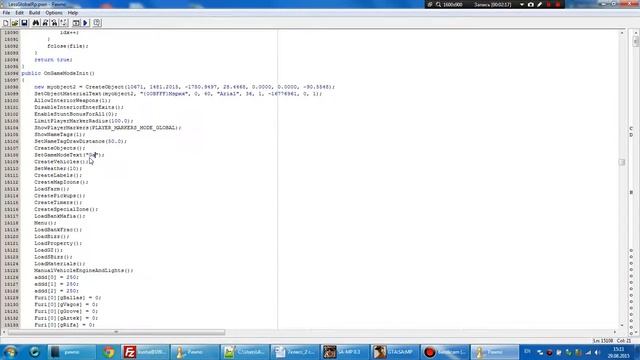
Task: Click on 'SetGameModeText' line
Action: (69, 155)
